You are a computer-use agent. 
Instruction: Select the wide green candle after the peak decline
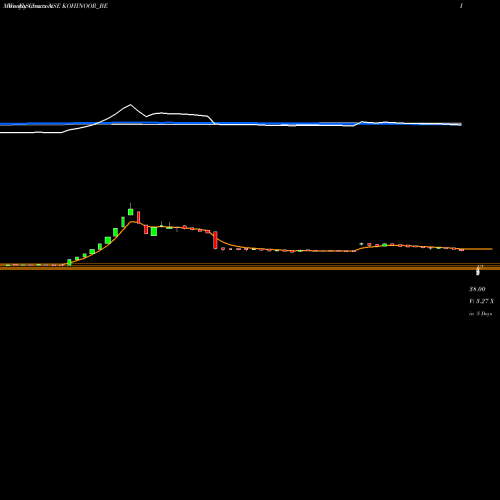click(154, 231)
